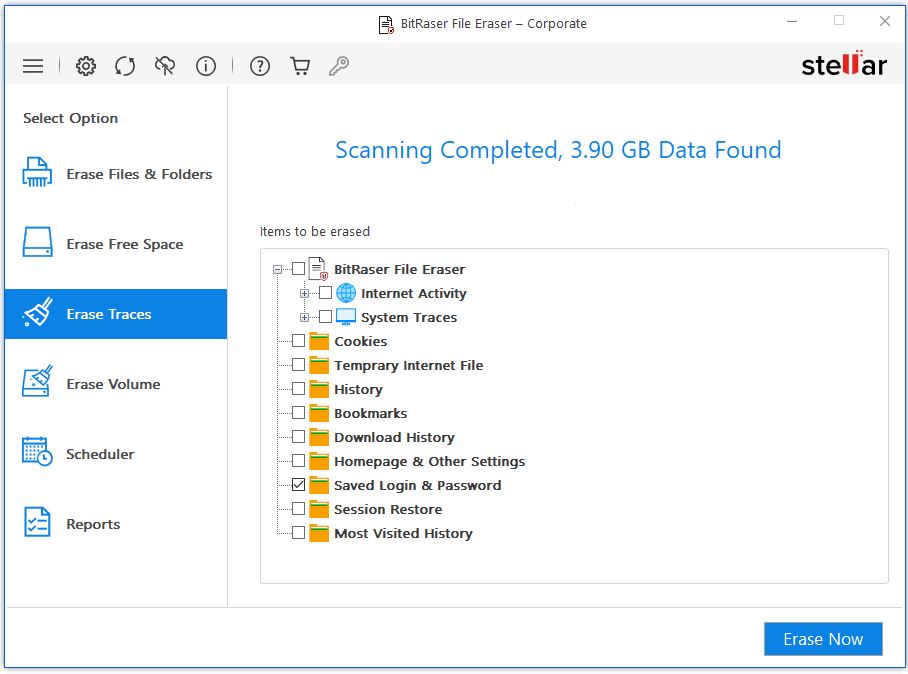The height and width of the screenshot is (674, 908).
Task: Click the drive-brush icon for Erase Volume
Action: 38,381
